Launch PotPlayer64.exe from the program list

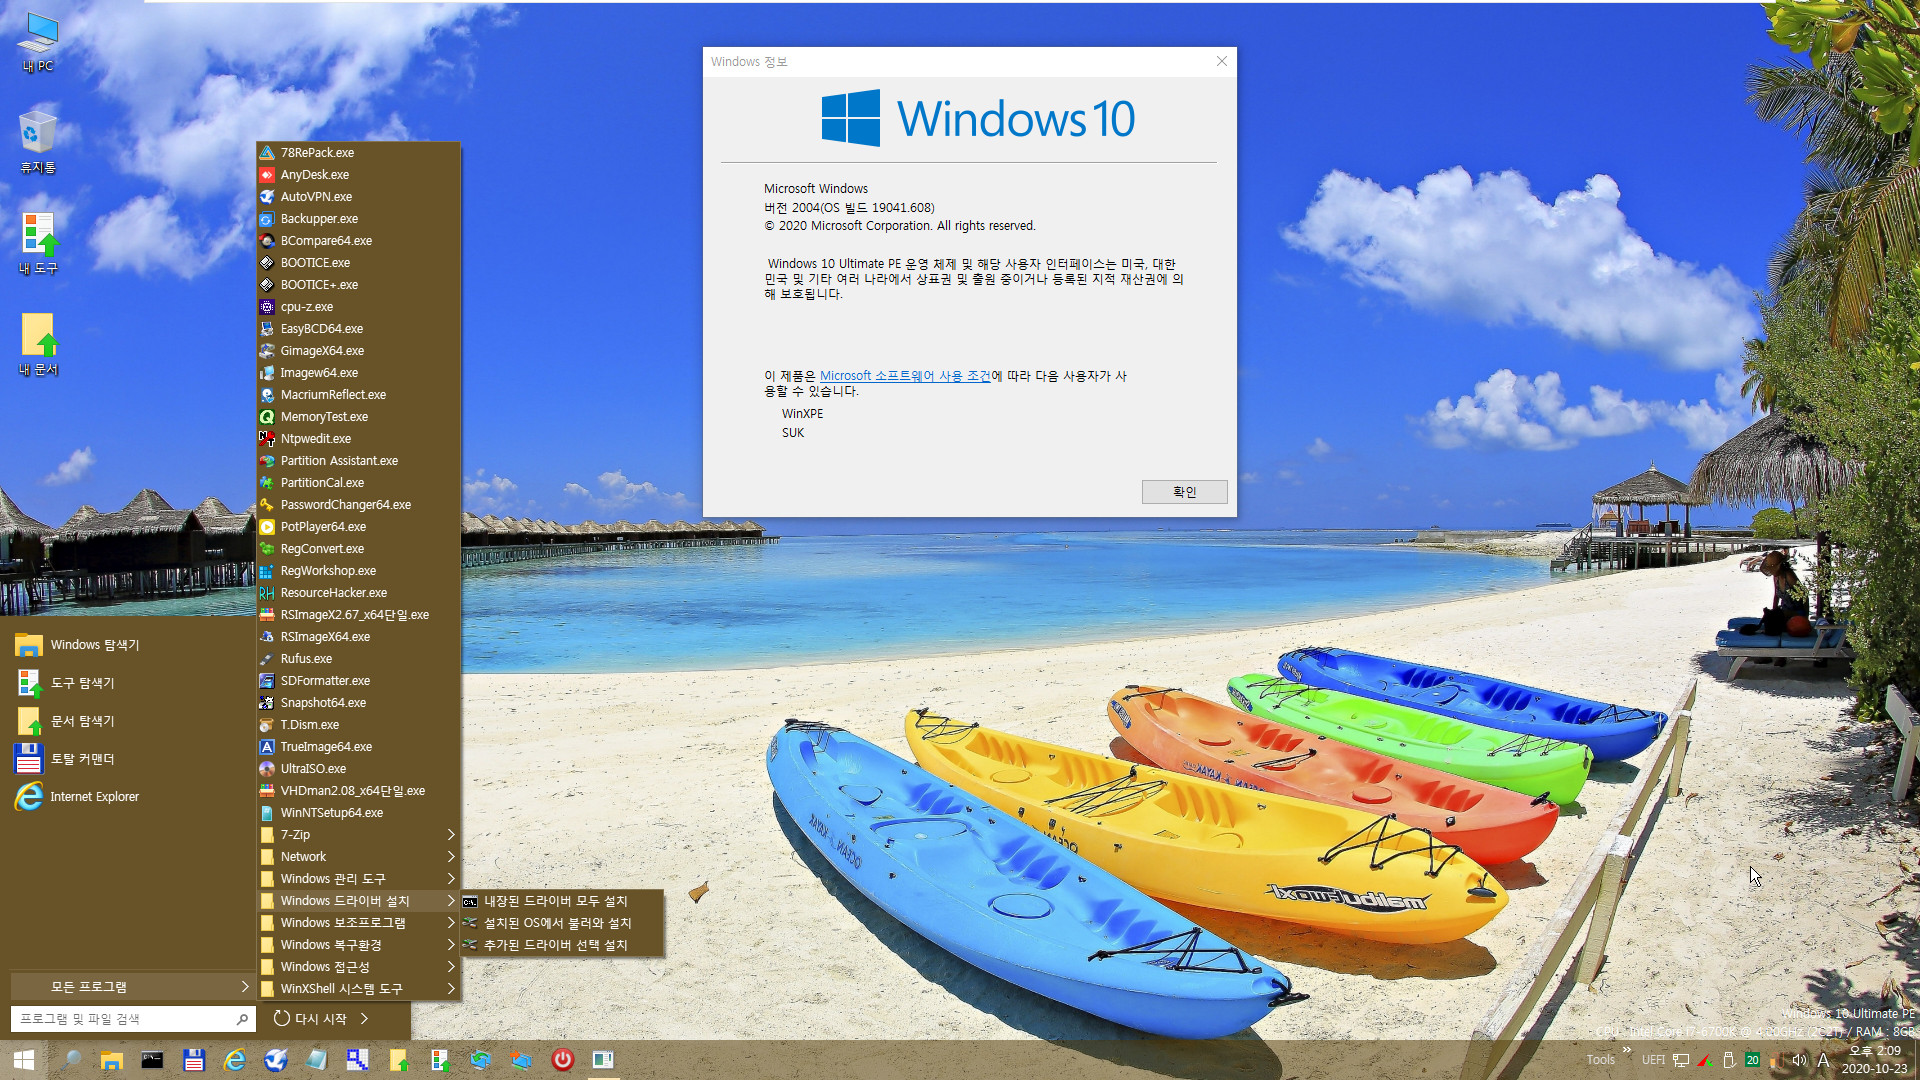tap(358, 527)
